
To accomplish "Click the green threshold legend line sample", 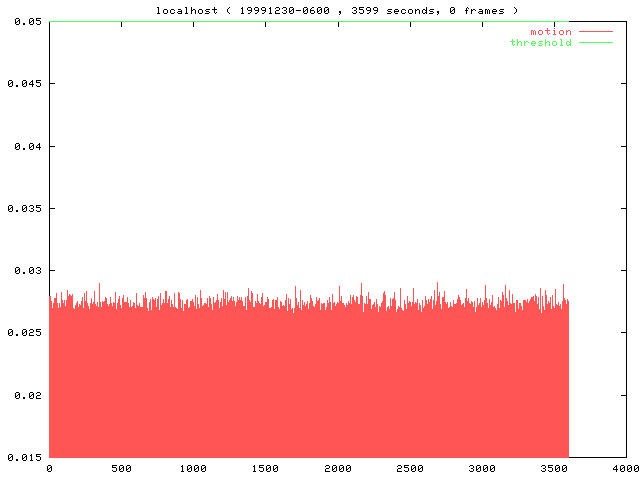I will pyautogui.click(x=595, y=42).
